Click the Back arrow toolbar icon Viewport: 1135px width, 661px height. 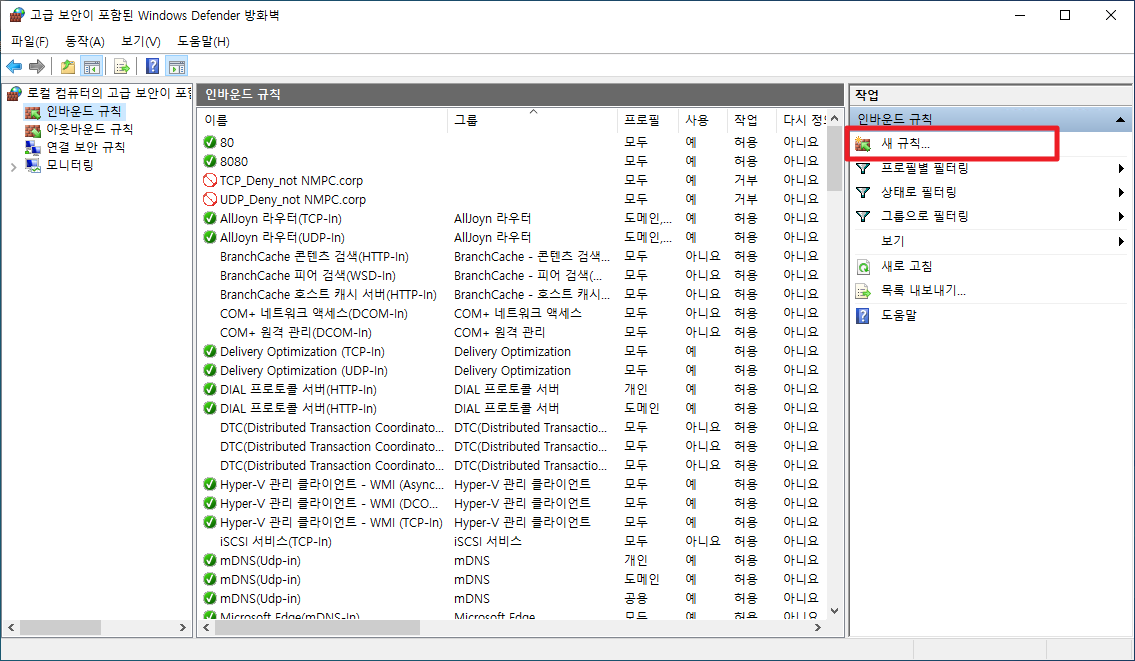[14, 67]
